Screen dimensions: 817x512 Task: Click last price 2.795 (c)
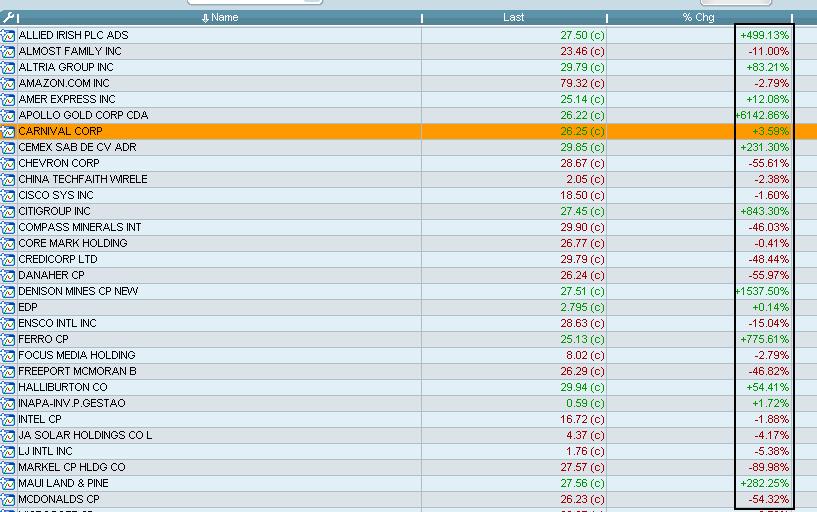(x=583, y=307)
